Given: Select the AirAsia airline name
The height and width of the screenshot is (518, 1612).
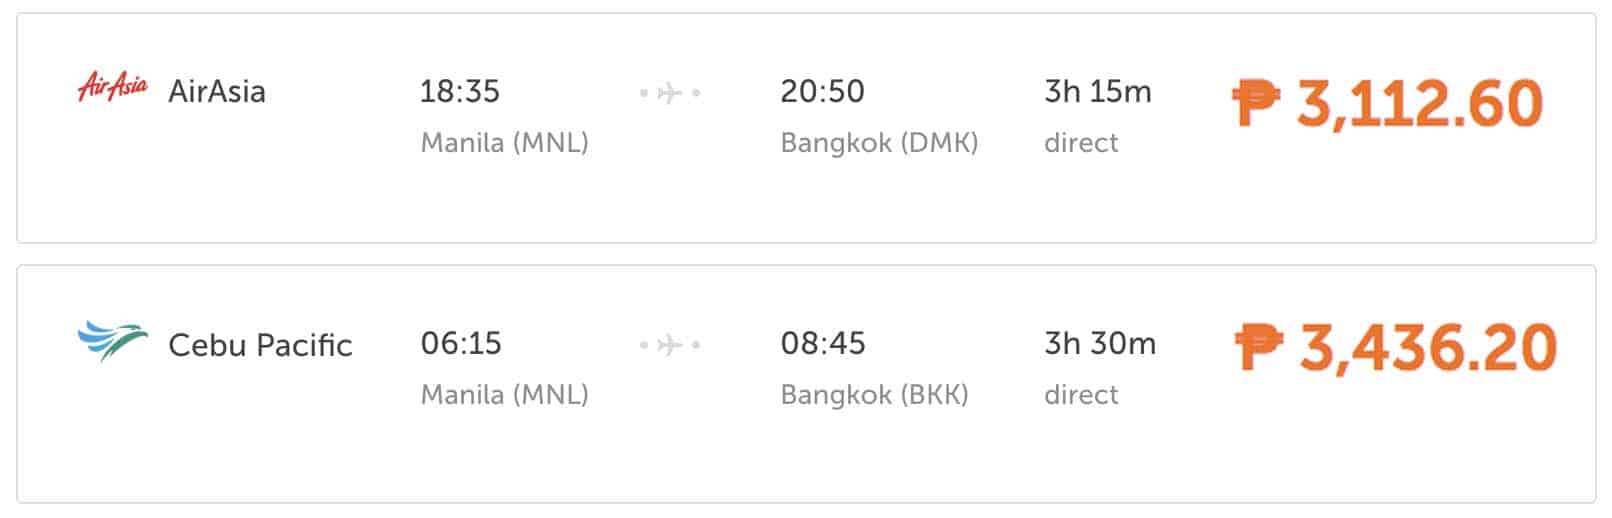Looking at the screenshot, I should coord(217,92).
